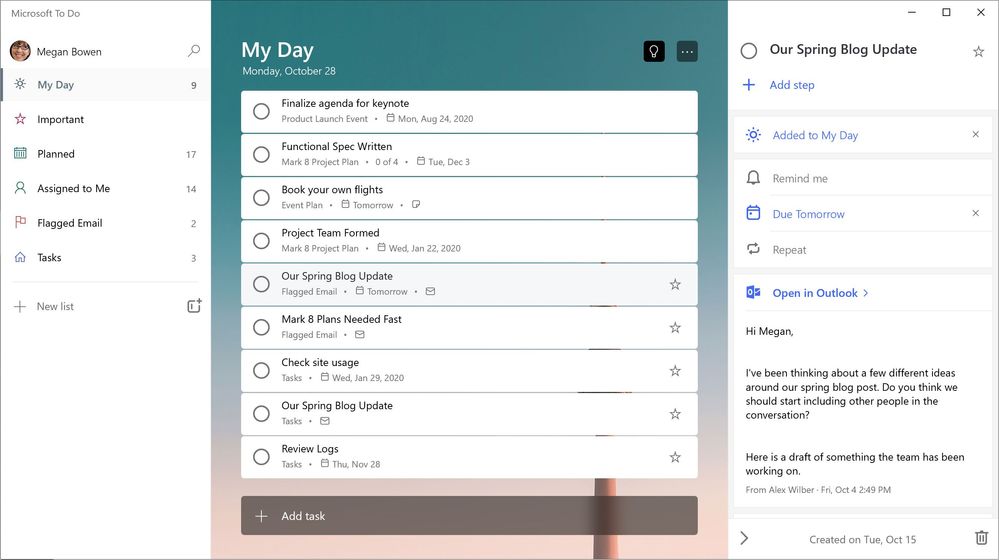Click Created on Tue, Oct 15 text

(x=863, y=540)
